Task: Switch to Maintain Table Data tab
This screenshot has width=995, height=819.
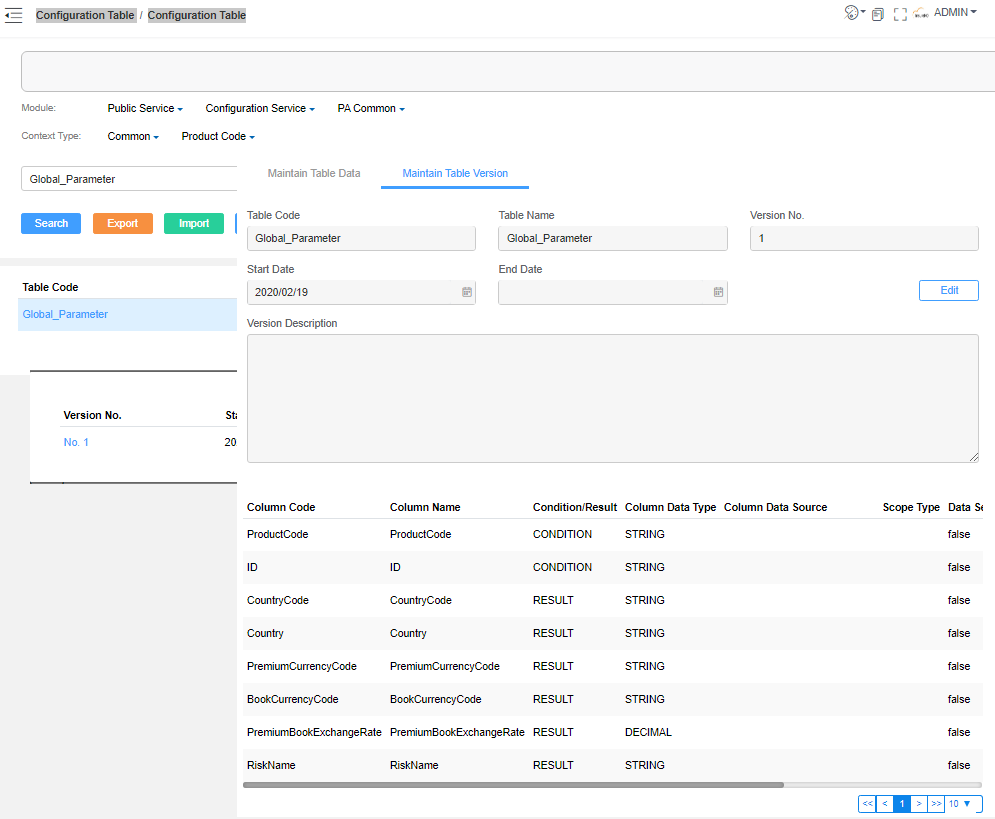Action: [314, 173]
